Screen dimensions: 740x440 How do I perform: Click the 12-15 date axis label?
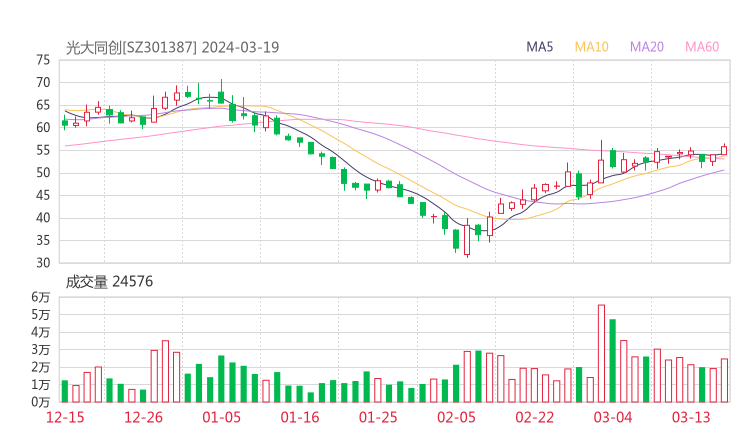65,417
